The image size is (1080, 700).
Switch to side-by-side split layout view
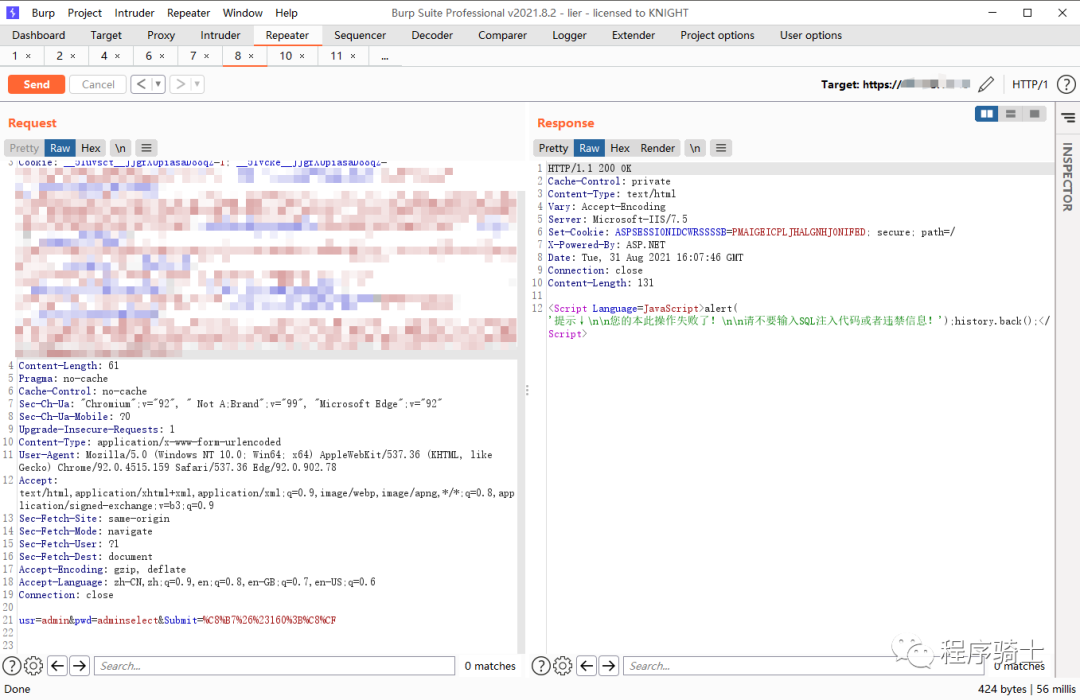pyautogui.click(x=987, y=114)
